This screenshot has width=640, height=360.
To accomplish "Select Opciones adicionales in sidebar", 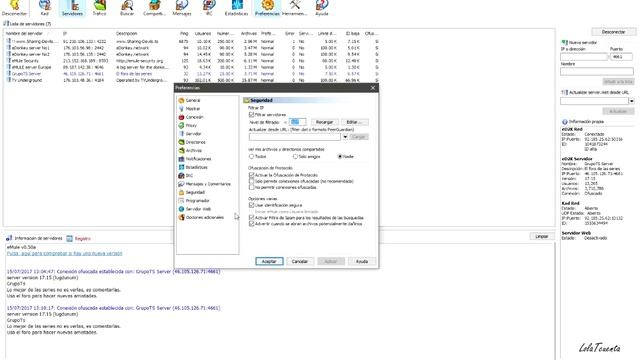I will point(201,218).
